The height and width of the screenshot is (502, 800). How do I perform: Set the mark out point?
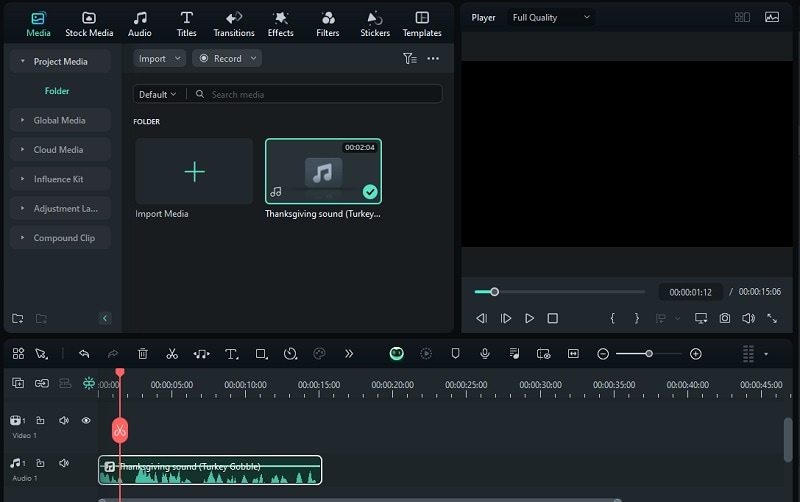tap(637, 318)
